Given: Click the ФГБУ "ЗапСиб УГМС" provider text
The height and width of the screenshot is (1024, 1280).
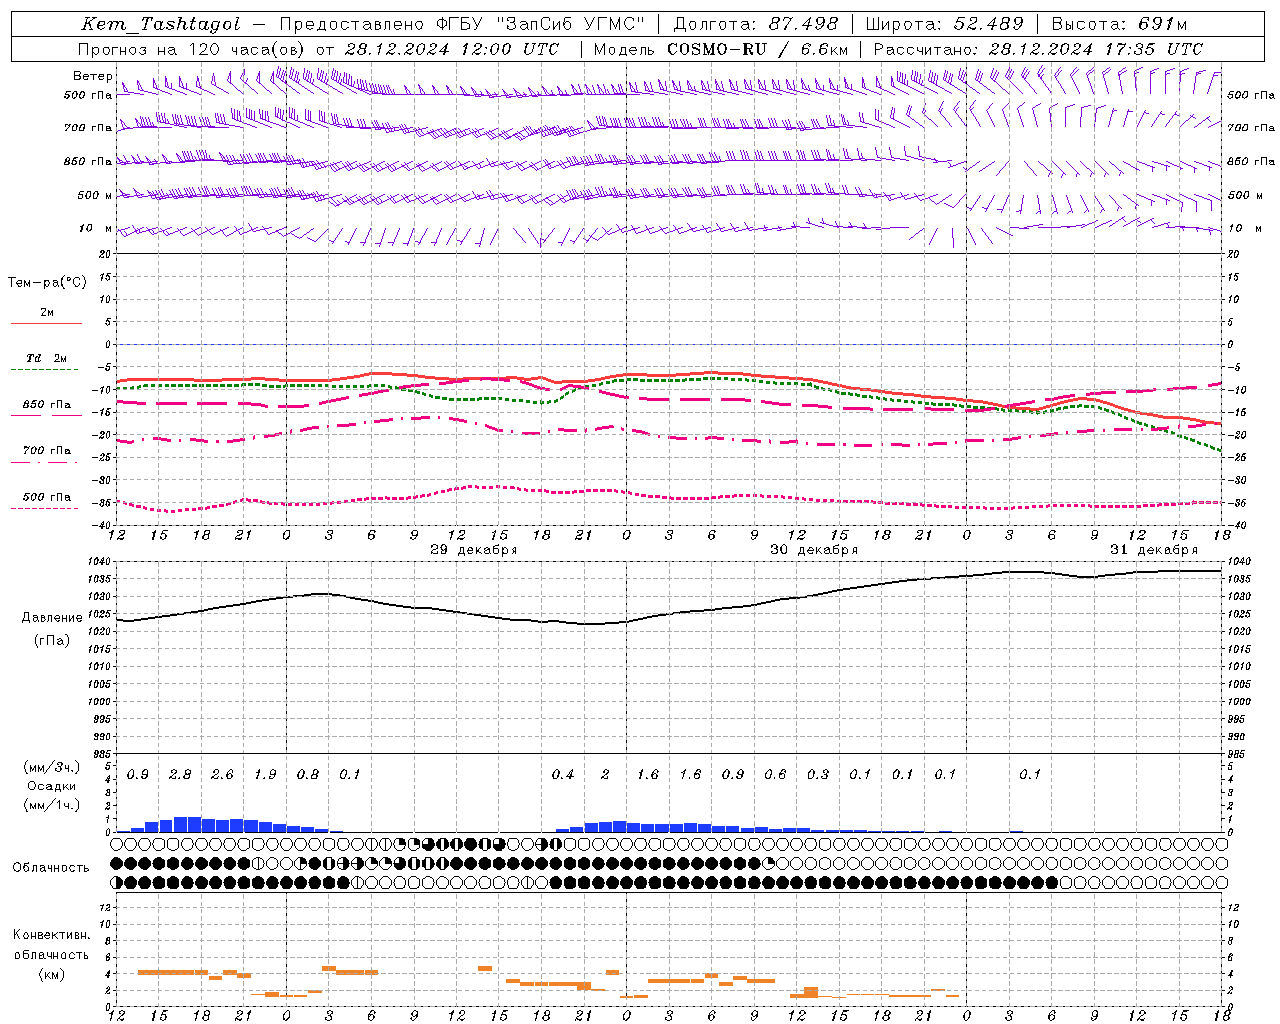Looking at the screenshot, I should coord(541,24).
